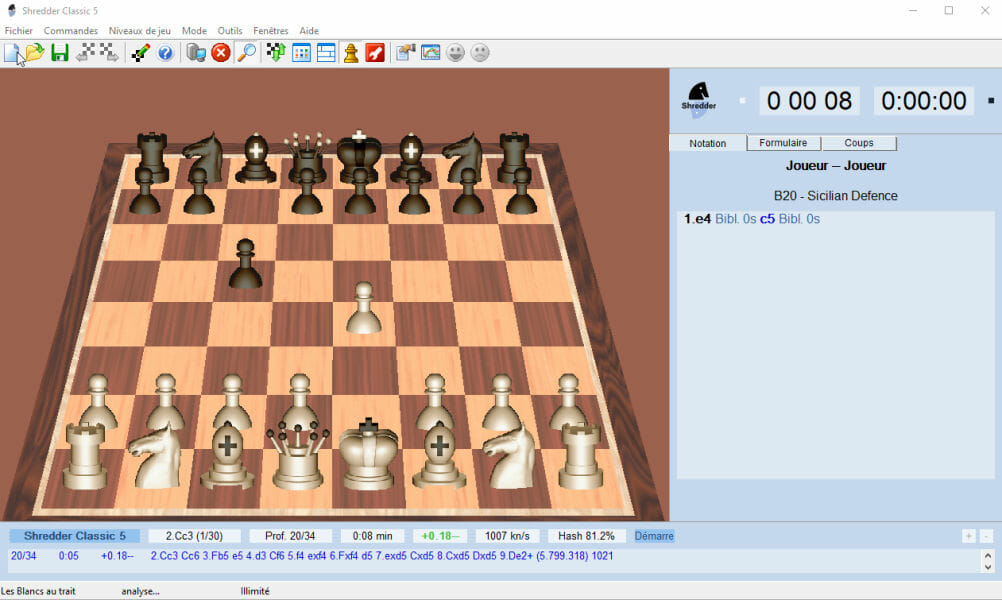Viewport: 1002px width, 600px height.
Task: Click the new game document icon
Action: coord(12,52)
